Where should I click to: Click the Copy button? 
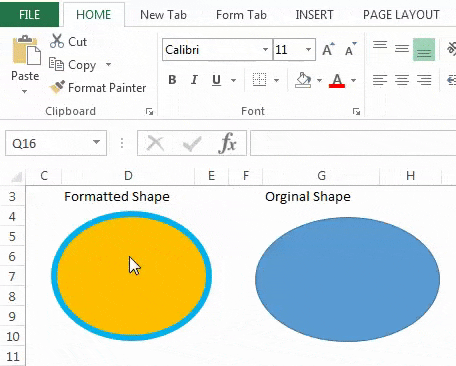pos(72,65)
